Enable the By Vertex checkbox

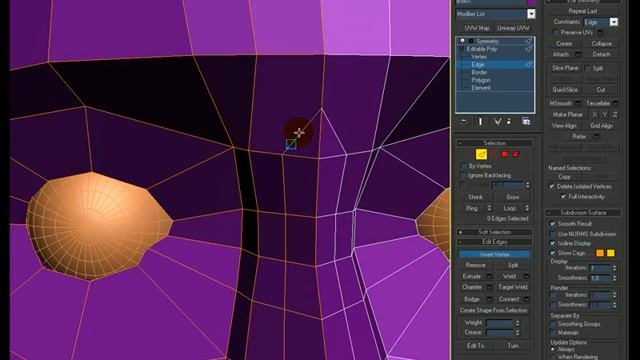coord(463,166)
